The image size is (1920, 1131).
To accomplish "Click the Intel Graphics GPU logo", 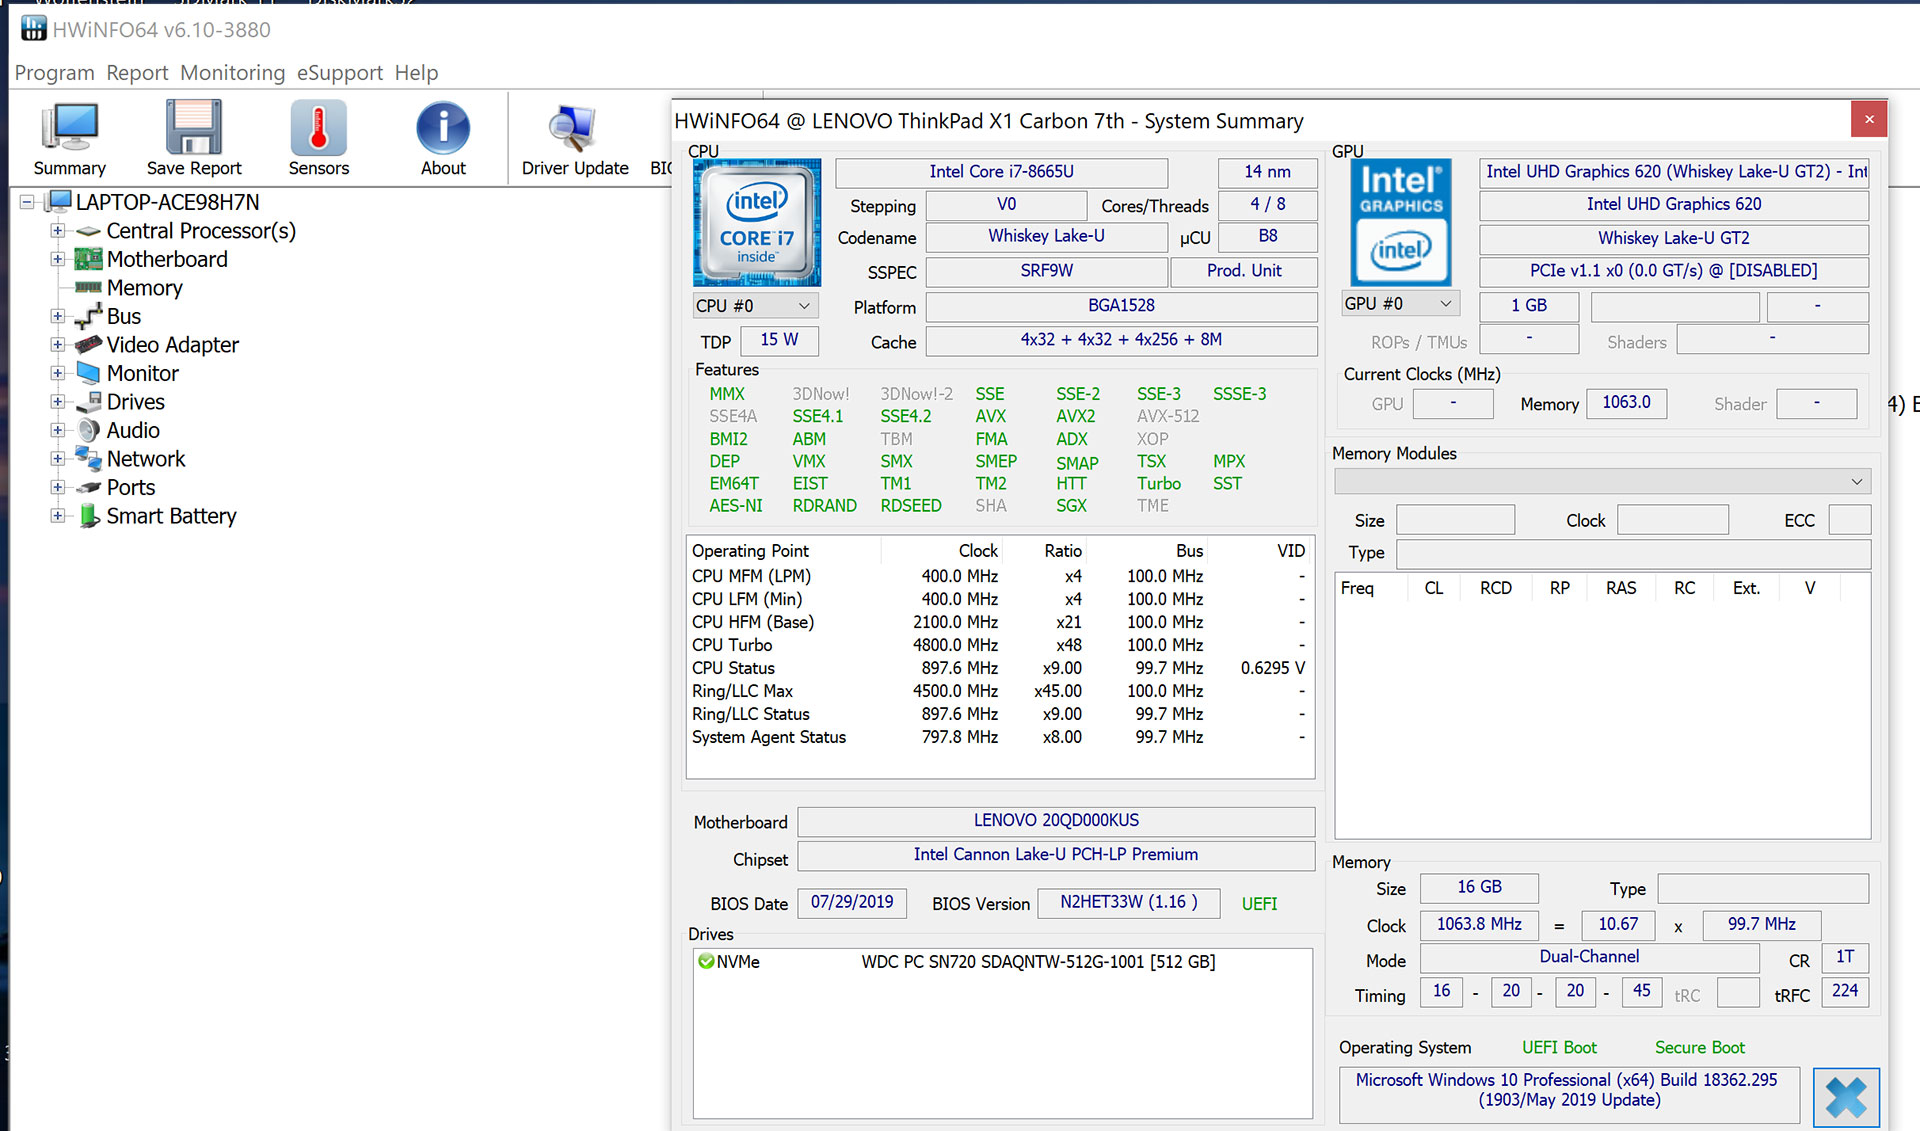I will pyautogui.click(x=1401, y=222).
